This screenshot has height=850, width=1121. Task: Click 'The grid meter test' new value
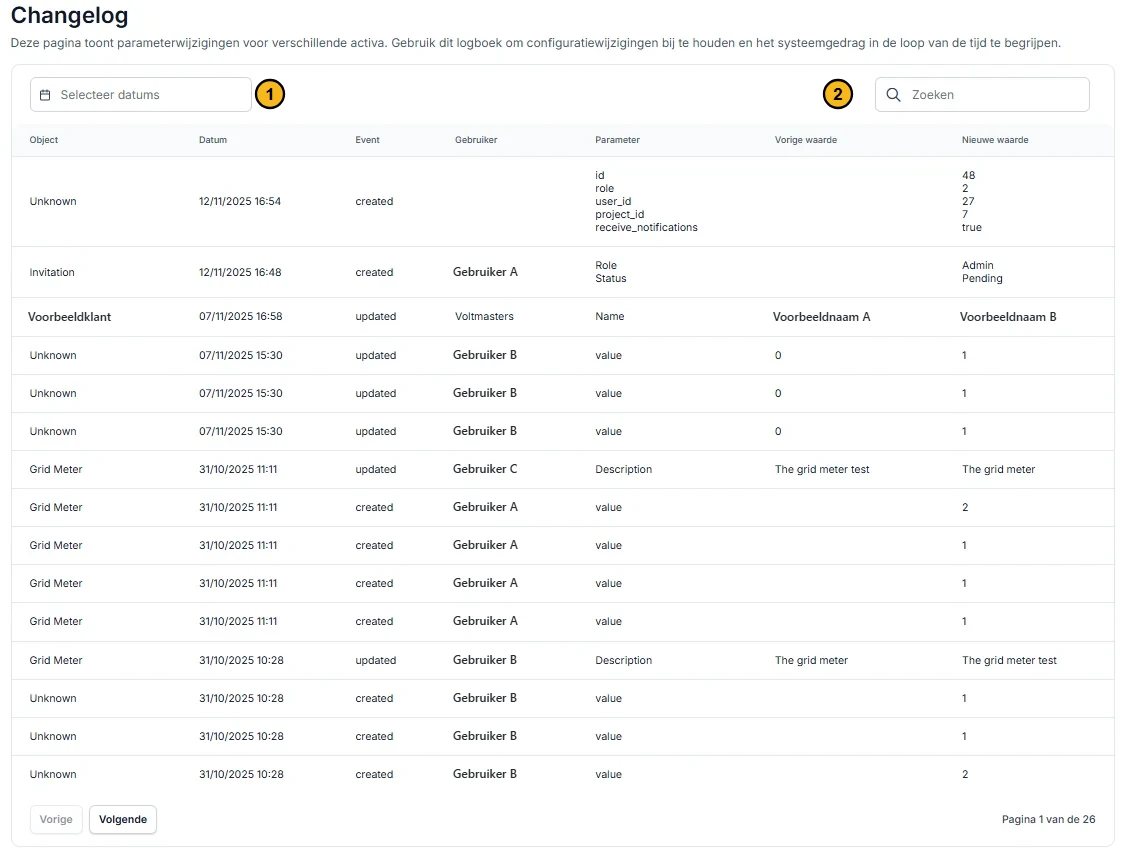click(x=1009, y=661)
